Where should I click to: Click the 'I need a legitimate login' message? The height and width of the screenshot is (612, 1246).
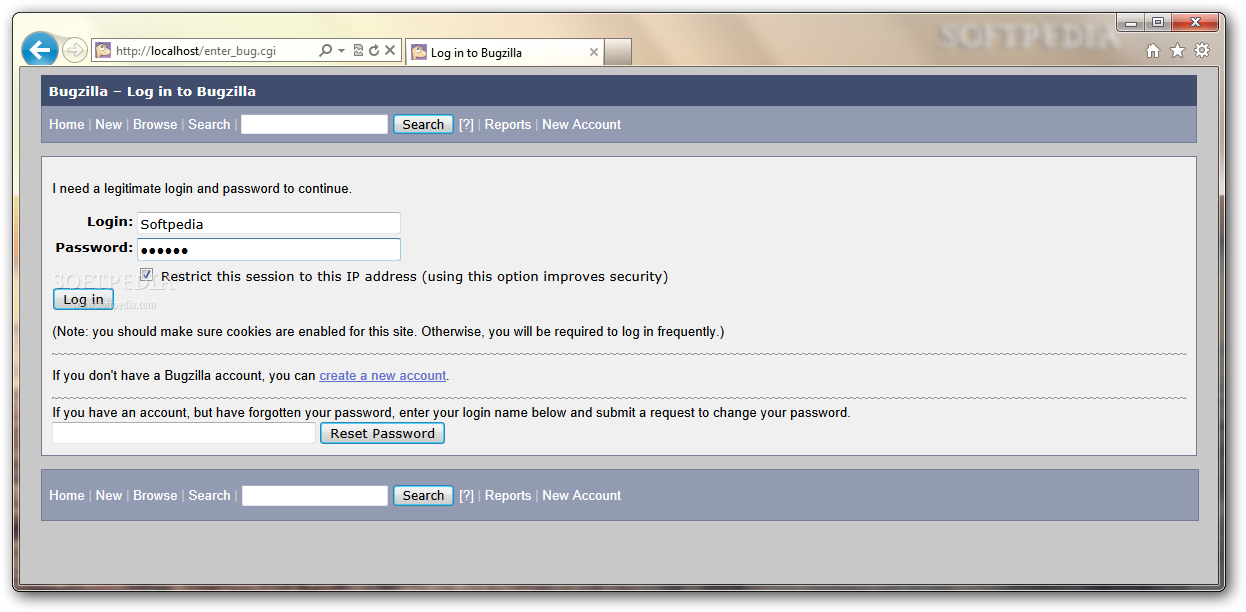pos(202,188)
